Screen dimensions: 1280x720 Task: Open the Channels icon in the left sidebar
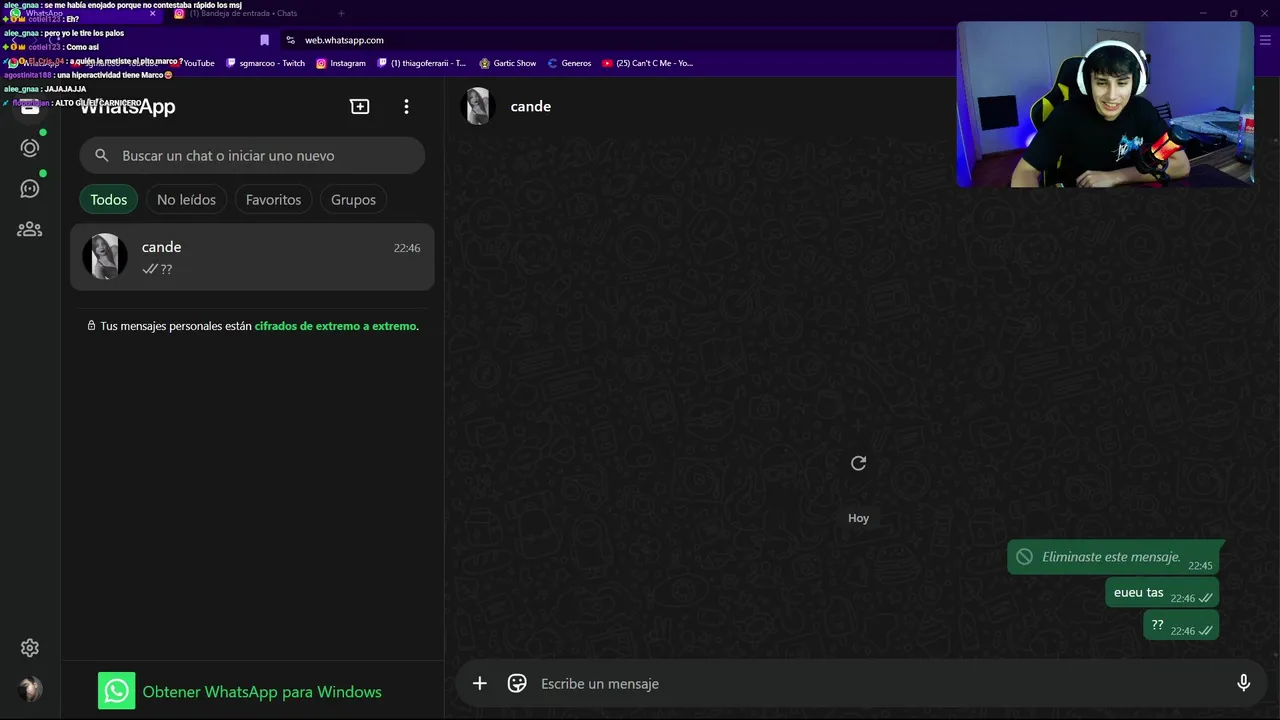pos(30,188)
